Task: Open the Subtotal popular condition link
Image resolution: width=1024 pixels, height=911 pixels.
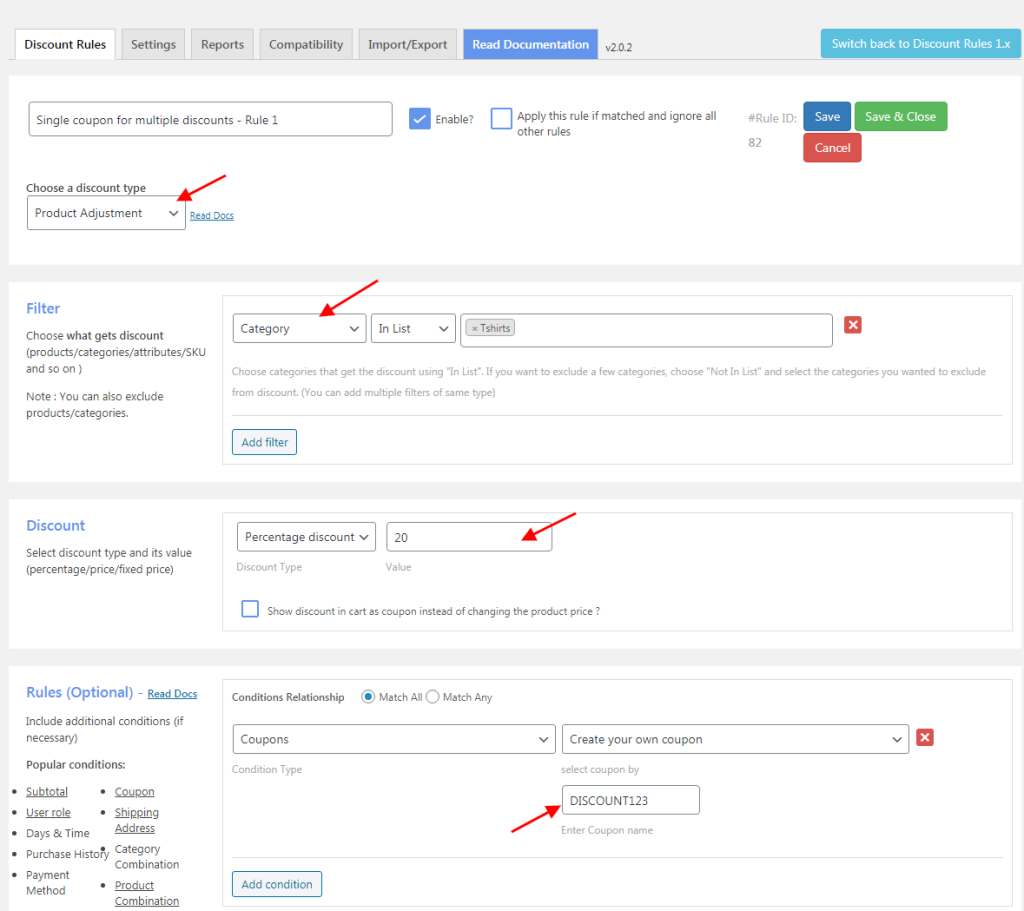Action: pyautogui.click(x=47, y=792)
